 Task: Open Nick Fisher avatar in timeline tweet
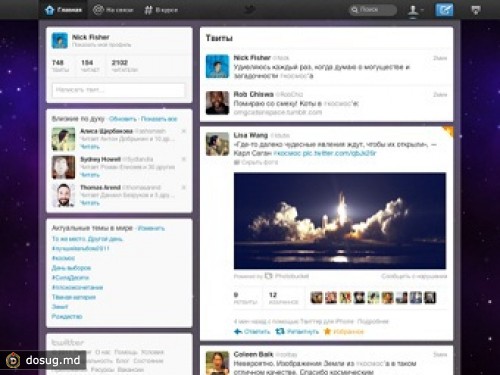(x=217, y=66)
